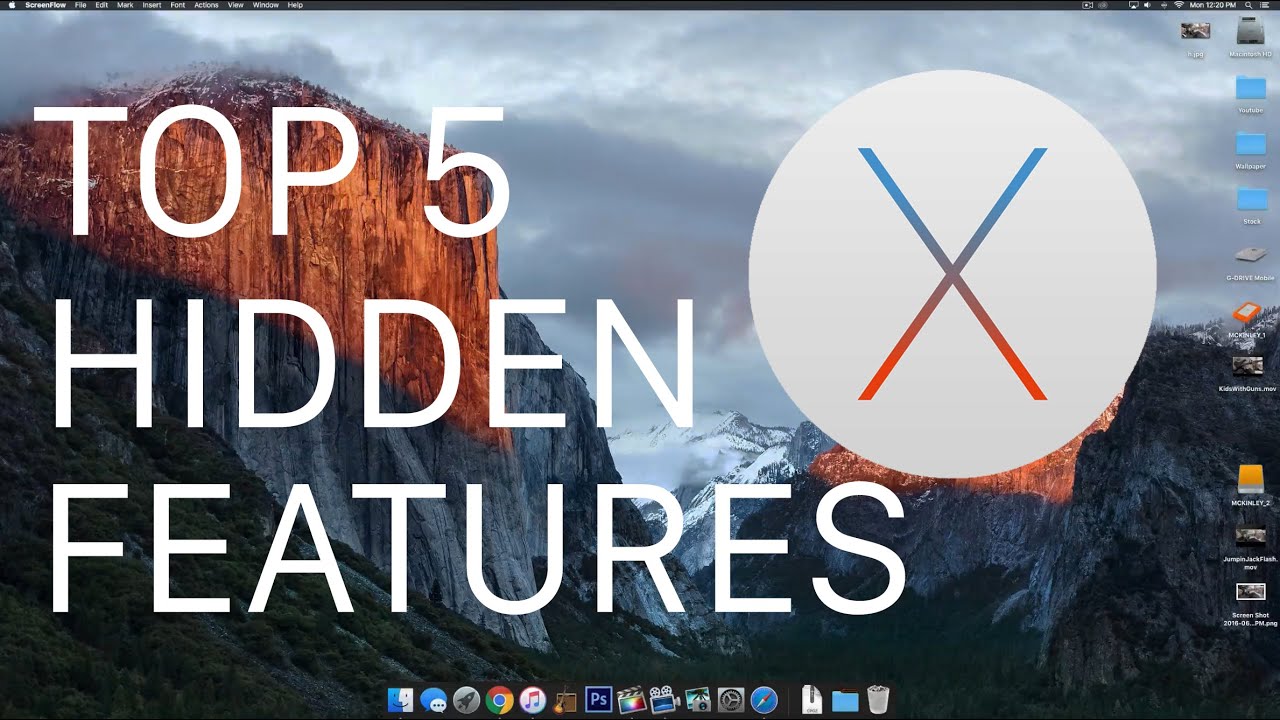The height and width of the screenshot is (720, 1280).
Task: Open Photoshop from the Dock
Action: [x=598, y=700]
